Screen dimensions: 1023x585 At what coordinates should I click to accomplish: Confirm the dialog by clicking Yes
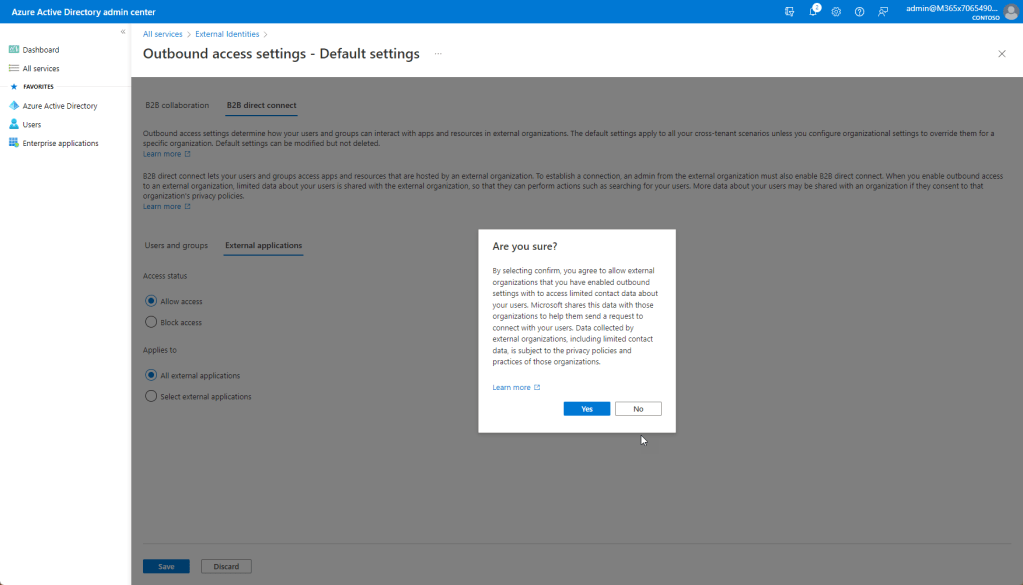586,409
